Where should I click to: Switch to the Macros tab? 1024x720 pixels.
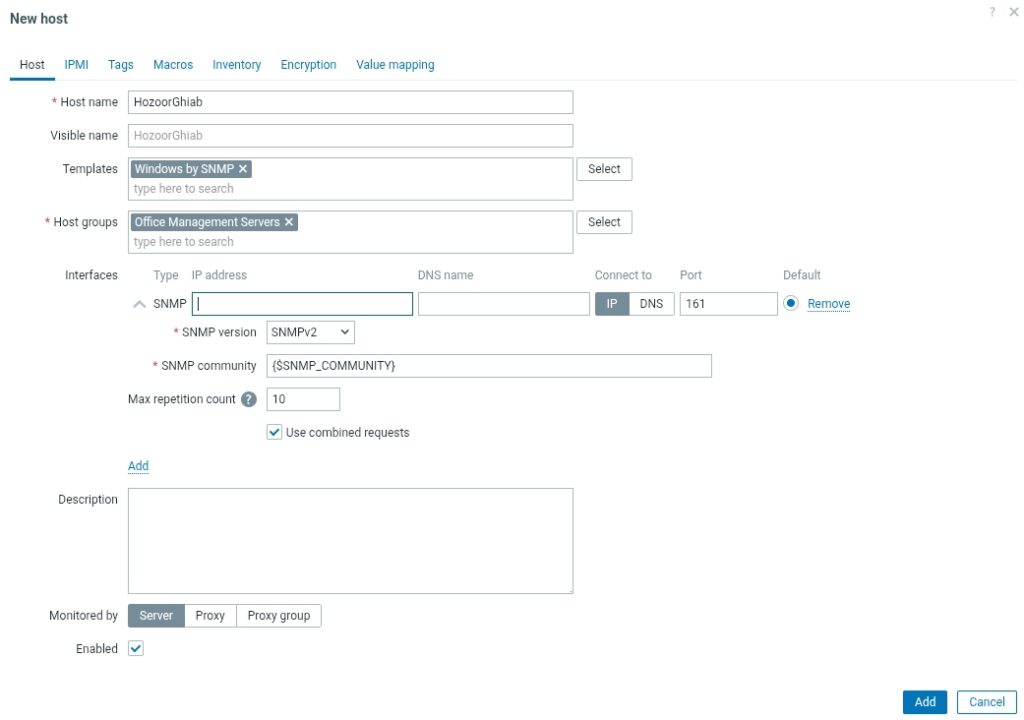(173, 65)
